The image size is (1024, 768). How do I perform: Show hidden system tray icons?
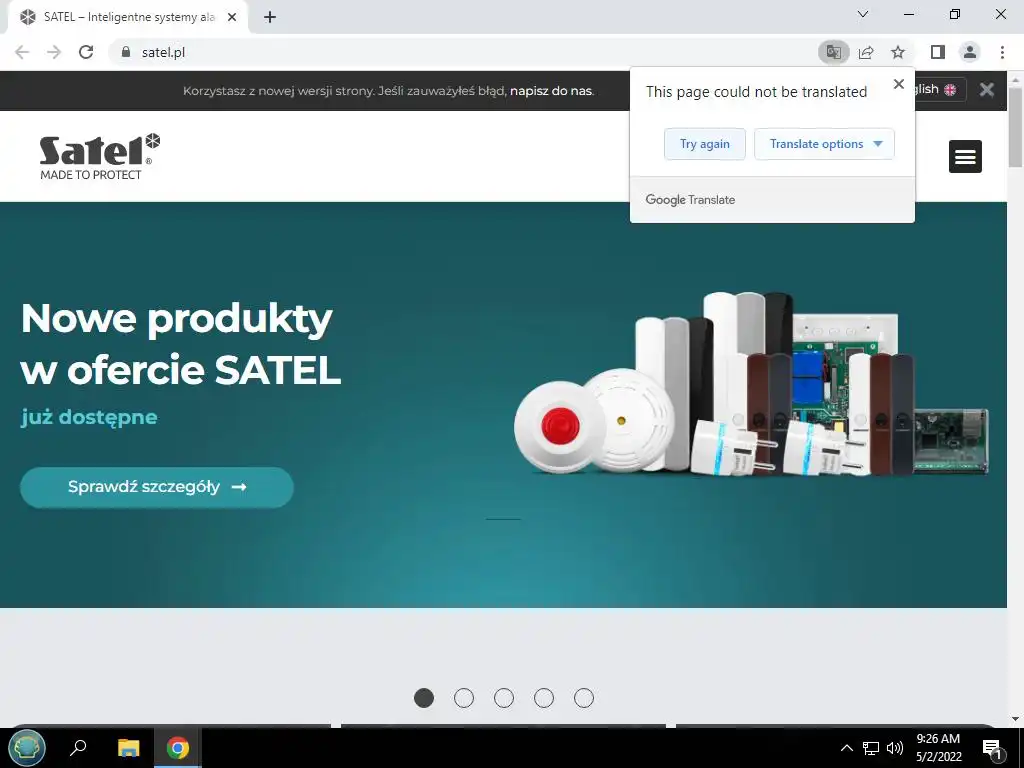846,748
